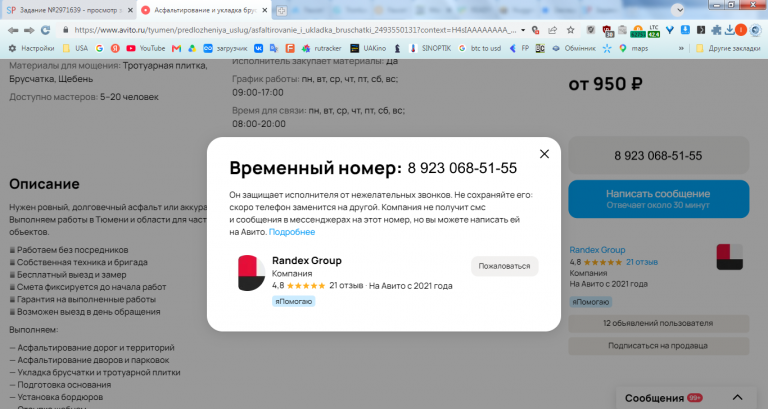Open a new browser tab
Screen dimensions: 768x409
click(x=281, y=10)
